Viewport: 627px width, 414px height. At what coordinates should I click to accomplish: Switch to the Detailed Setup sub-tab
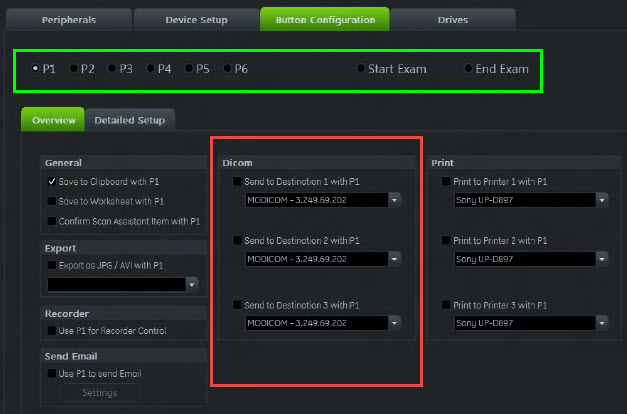click(130, 120)
